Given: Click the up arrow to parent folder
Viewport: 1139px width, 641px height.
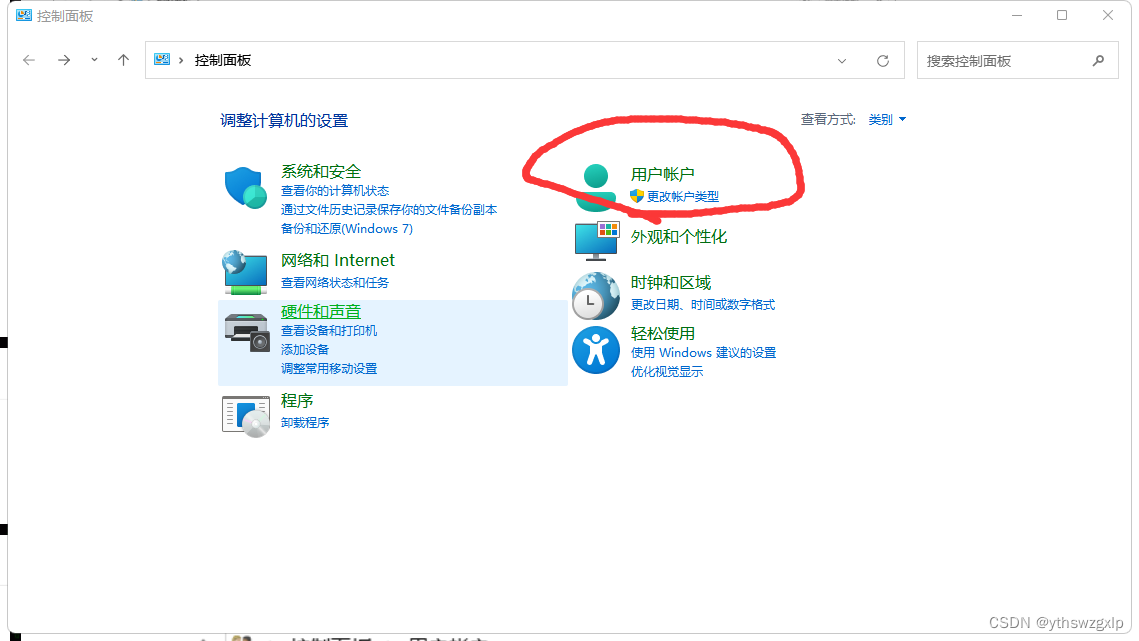Looking at the screenshot, I should (123, 60).
